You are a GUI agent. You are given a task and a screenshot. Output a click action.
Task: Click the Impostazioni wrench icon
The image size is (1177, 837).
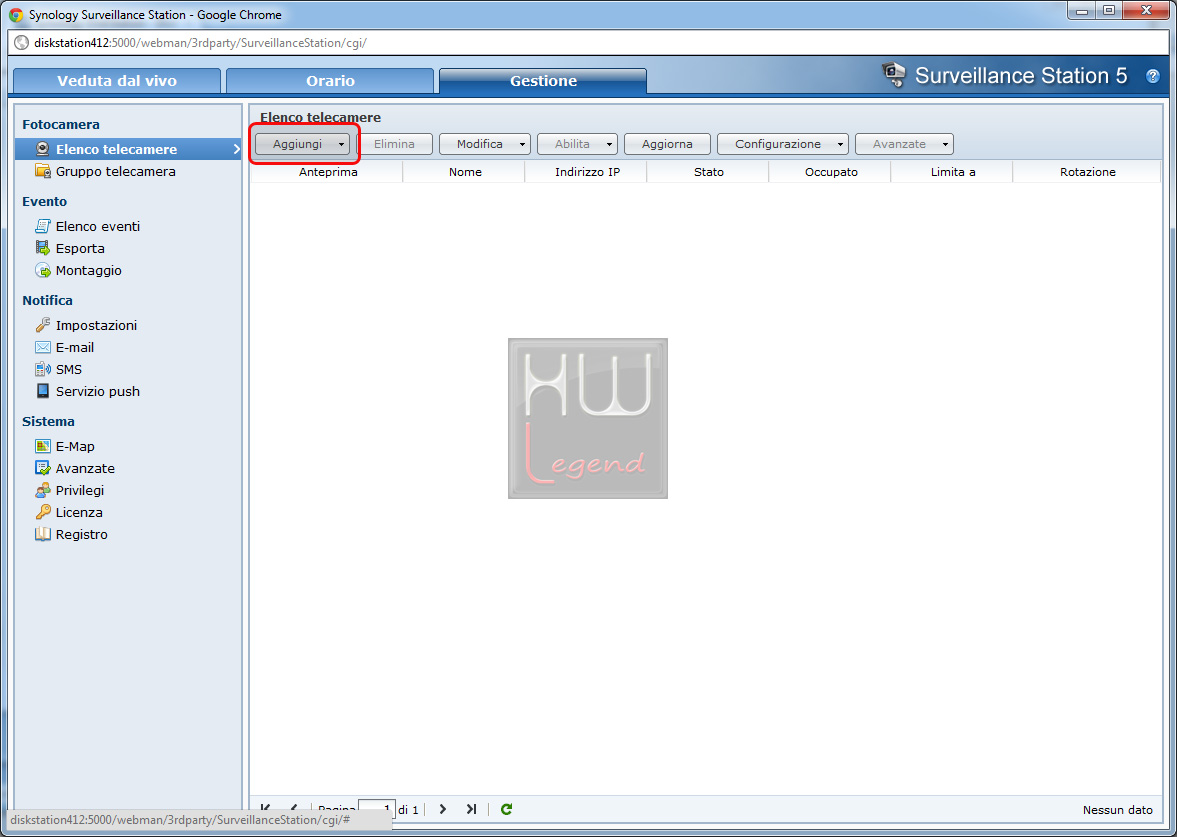tap(43, 325)
